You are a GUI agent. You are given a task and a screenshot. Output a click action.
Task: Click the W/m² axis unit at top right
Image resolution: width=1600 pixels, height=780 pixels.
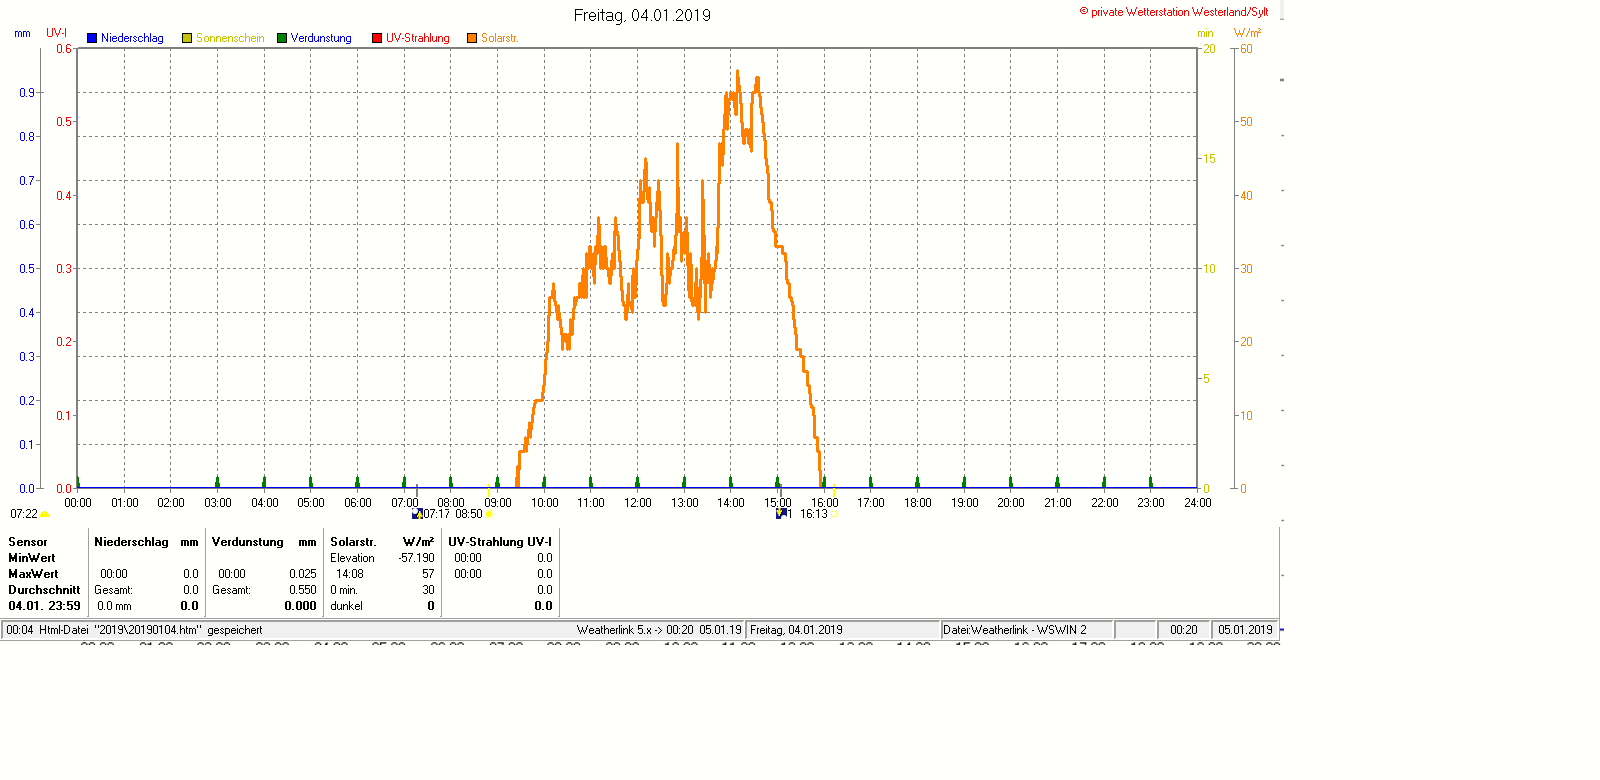click(1248, 33)
